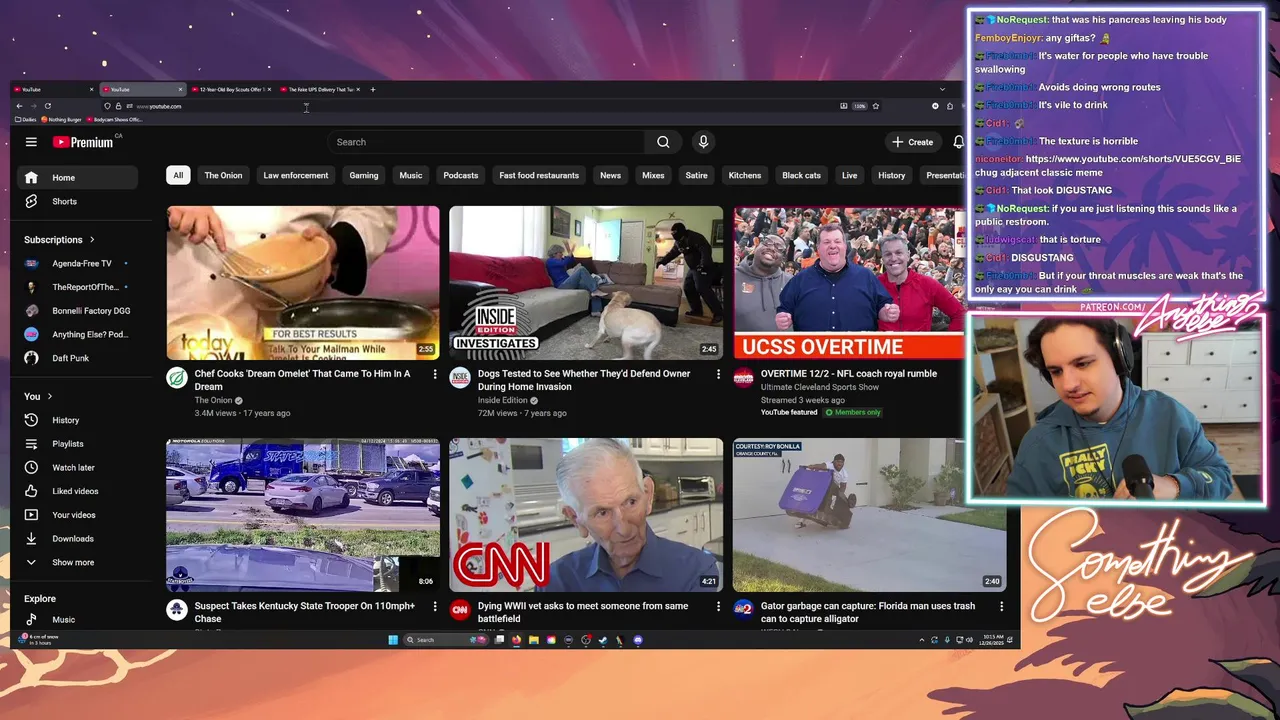Image resolution: width=1280 pixels, height=720 pixels.
Task: Expand the You section chevron
Action: [x=50, y=397]
